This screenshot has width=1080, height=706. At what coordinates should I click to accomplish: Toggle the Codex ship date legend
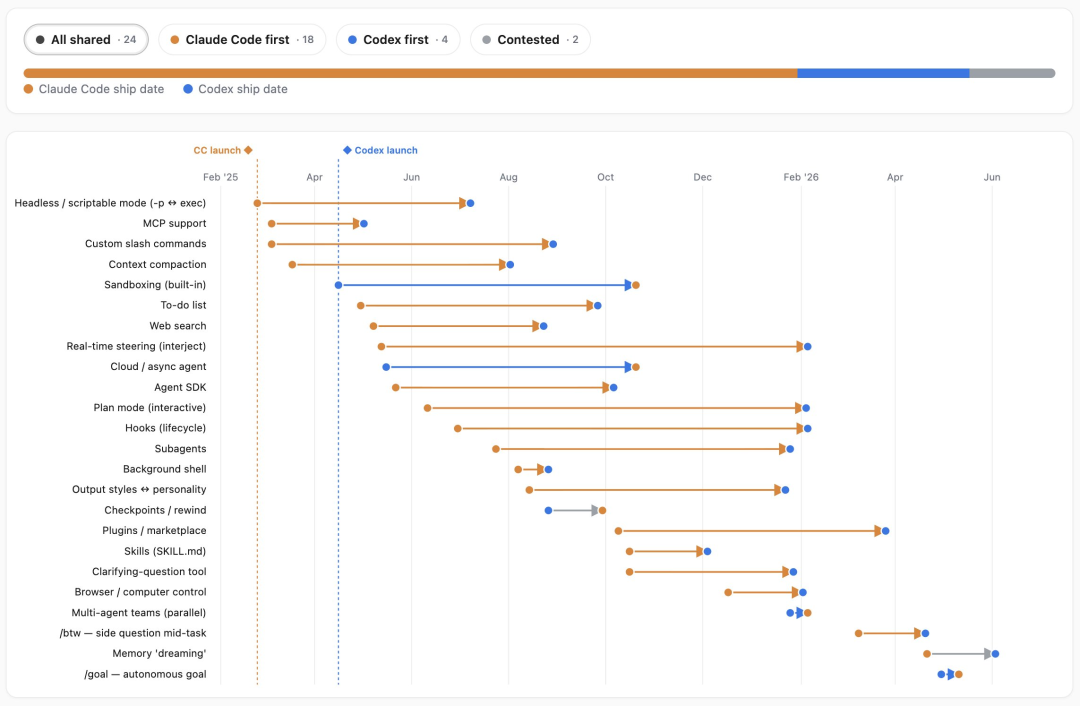tap(236, 89)
